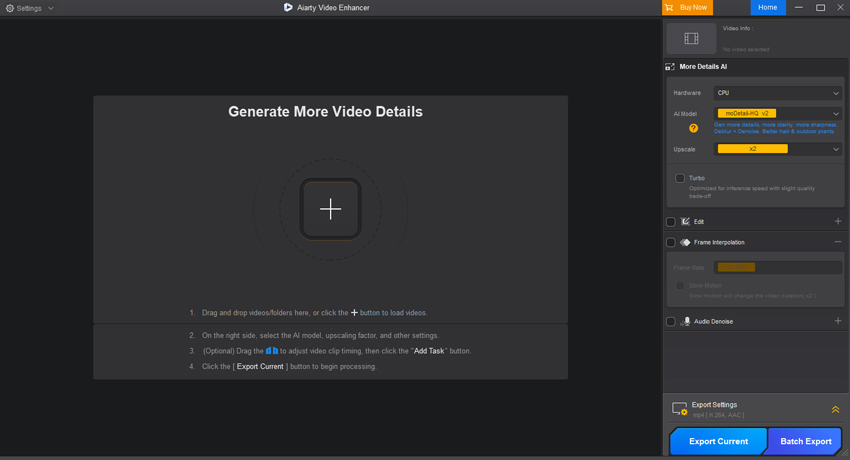The width and height of the screenshot is (850, 460).
Task: Expand Export Settings with double chevron
Action: click(835, 410)
